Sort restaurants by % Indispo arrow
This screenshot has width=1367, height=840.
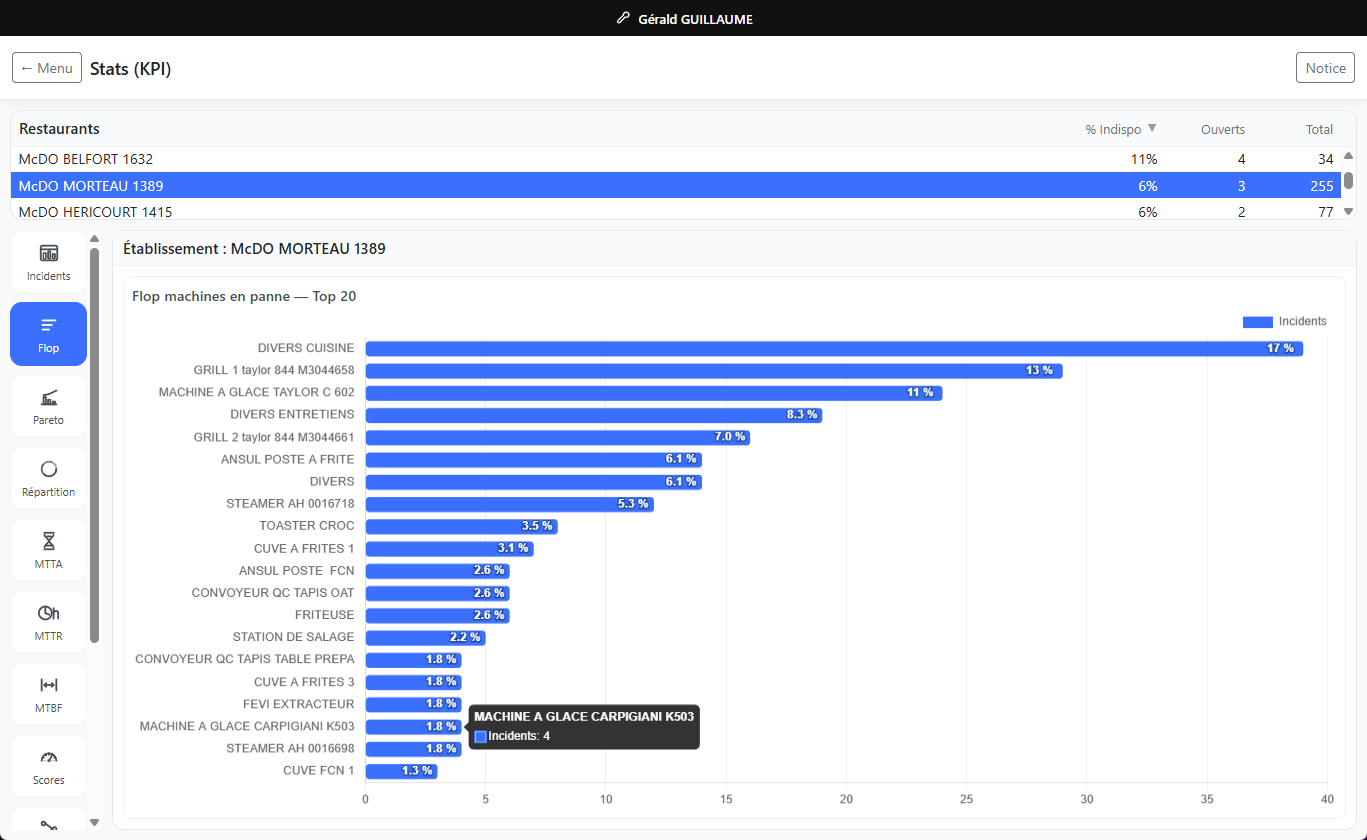1152,128
